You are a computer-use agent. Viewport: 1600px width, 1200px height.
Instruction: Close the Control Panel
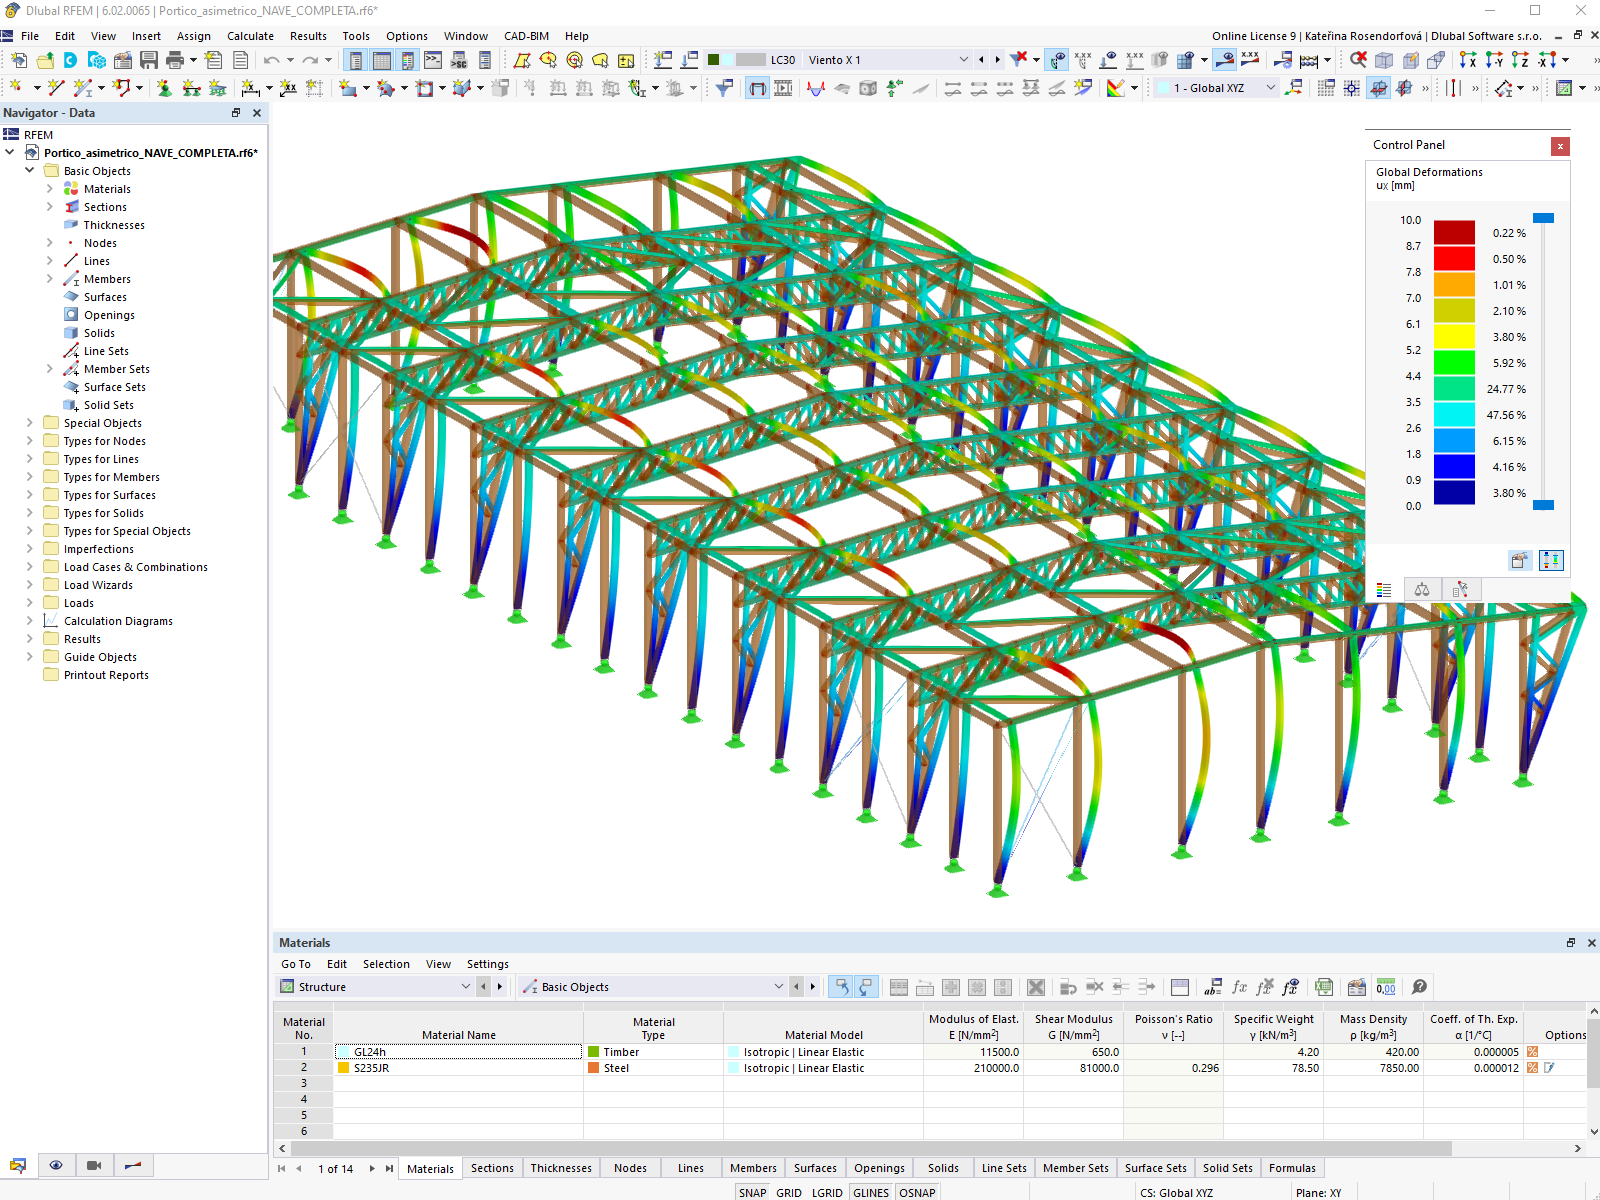click(1560, 146)
